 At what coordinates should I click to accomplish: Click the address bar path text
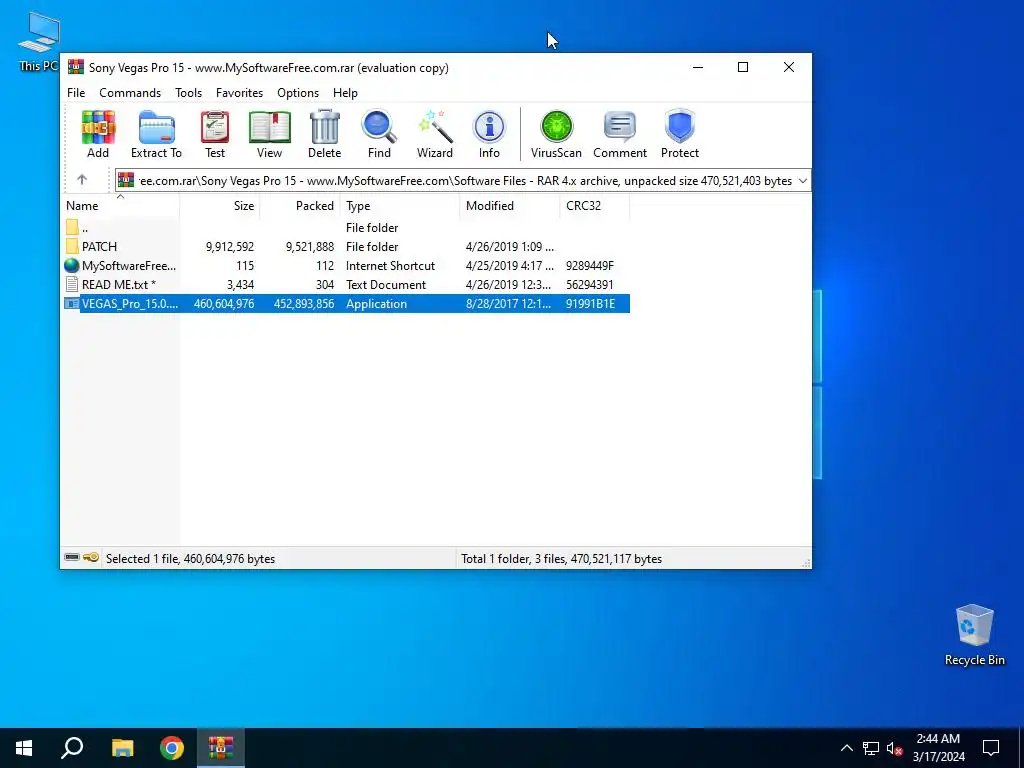coord(465,181)
